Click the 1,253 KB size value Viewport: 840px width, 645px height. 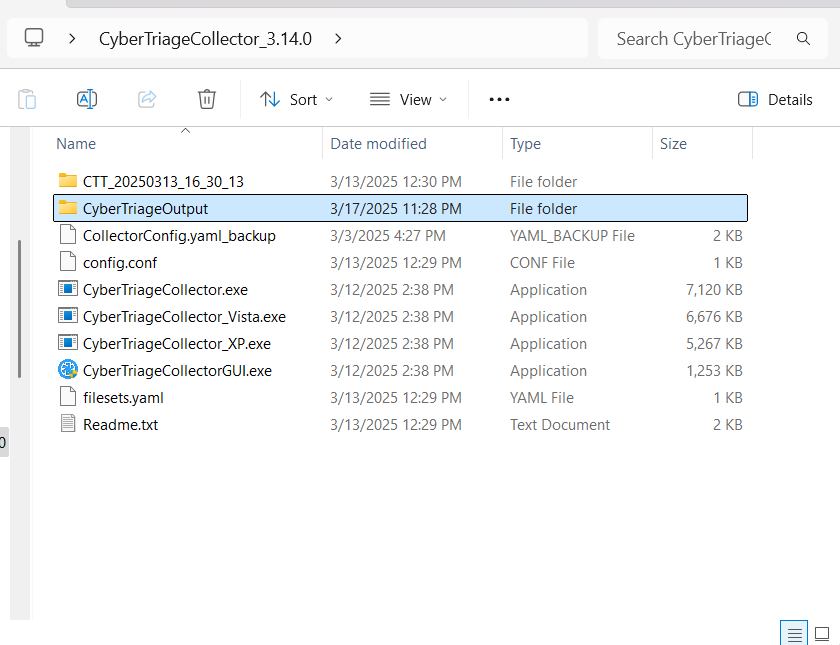(x=714, y=371)
